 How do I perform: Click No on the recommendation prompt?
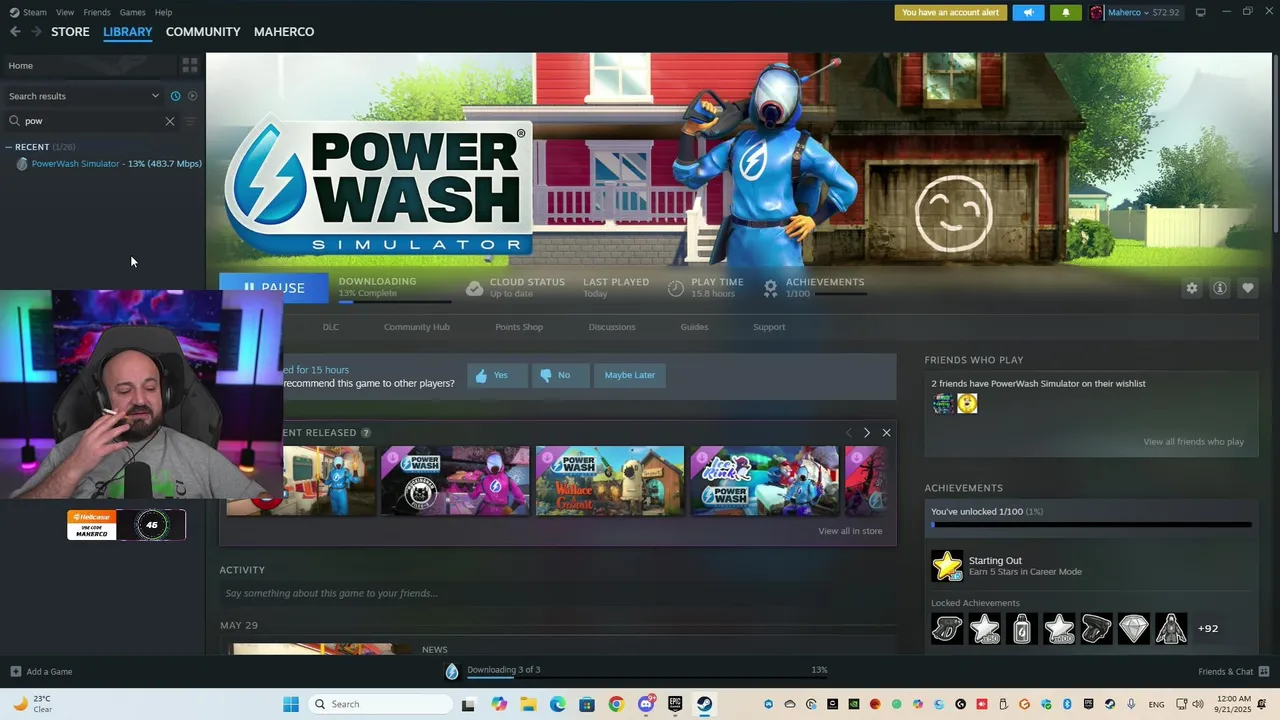coord(561,375)
